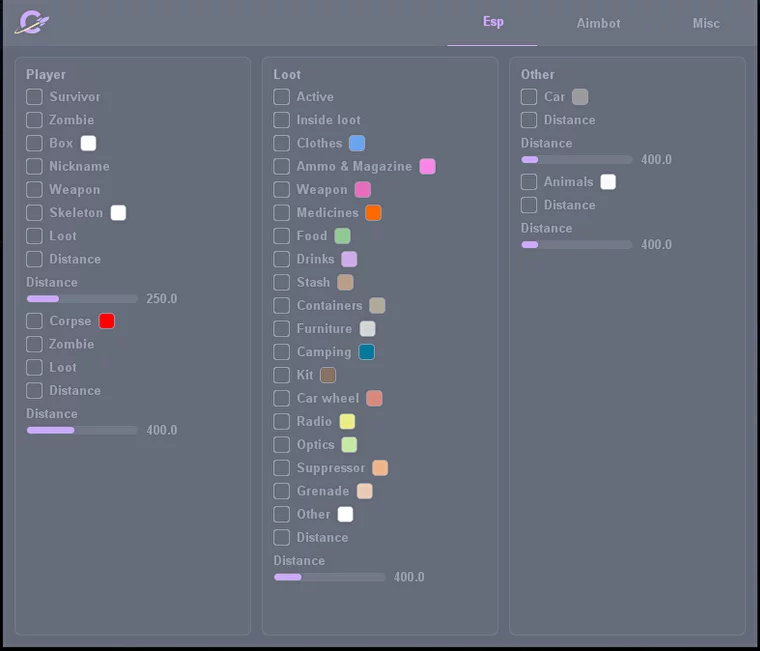
Task: Click the Player distance slider showing 250.0
Action: point(82,299)
